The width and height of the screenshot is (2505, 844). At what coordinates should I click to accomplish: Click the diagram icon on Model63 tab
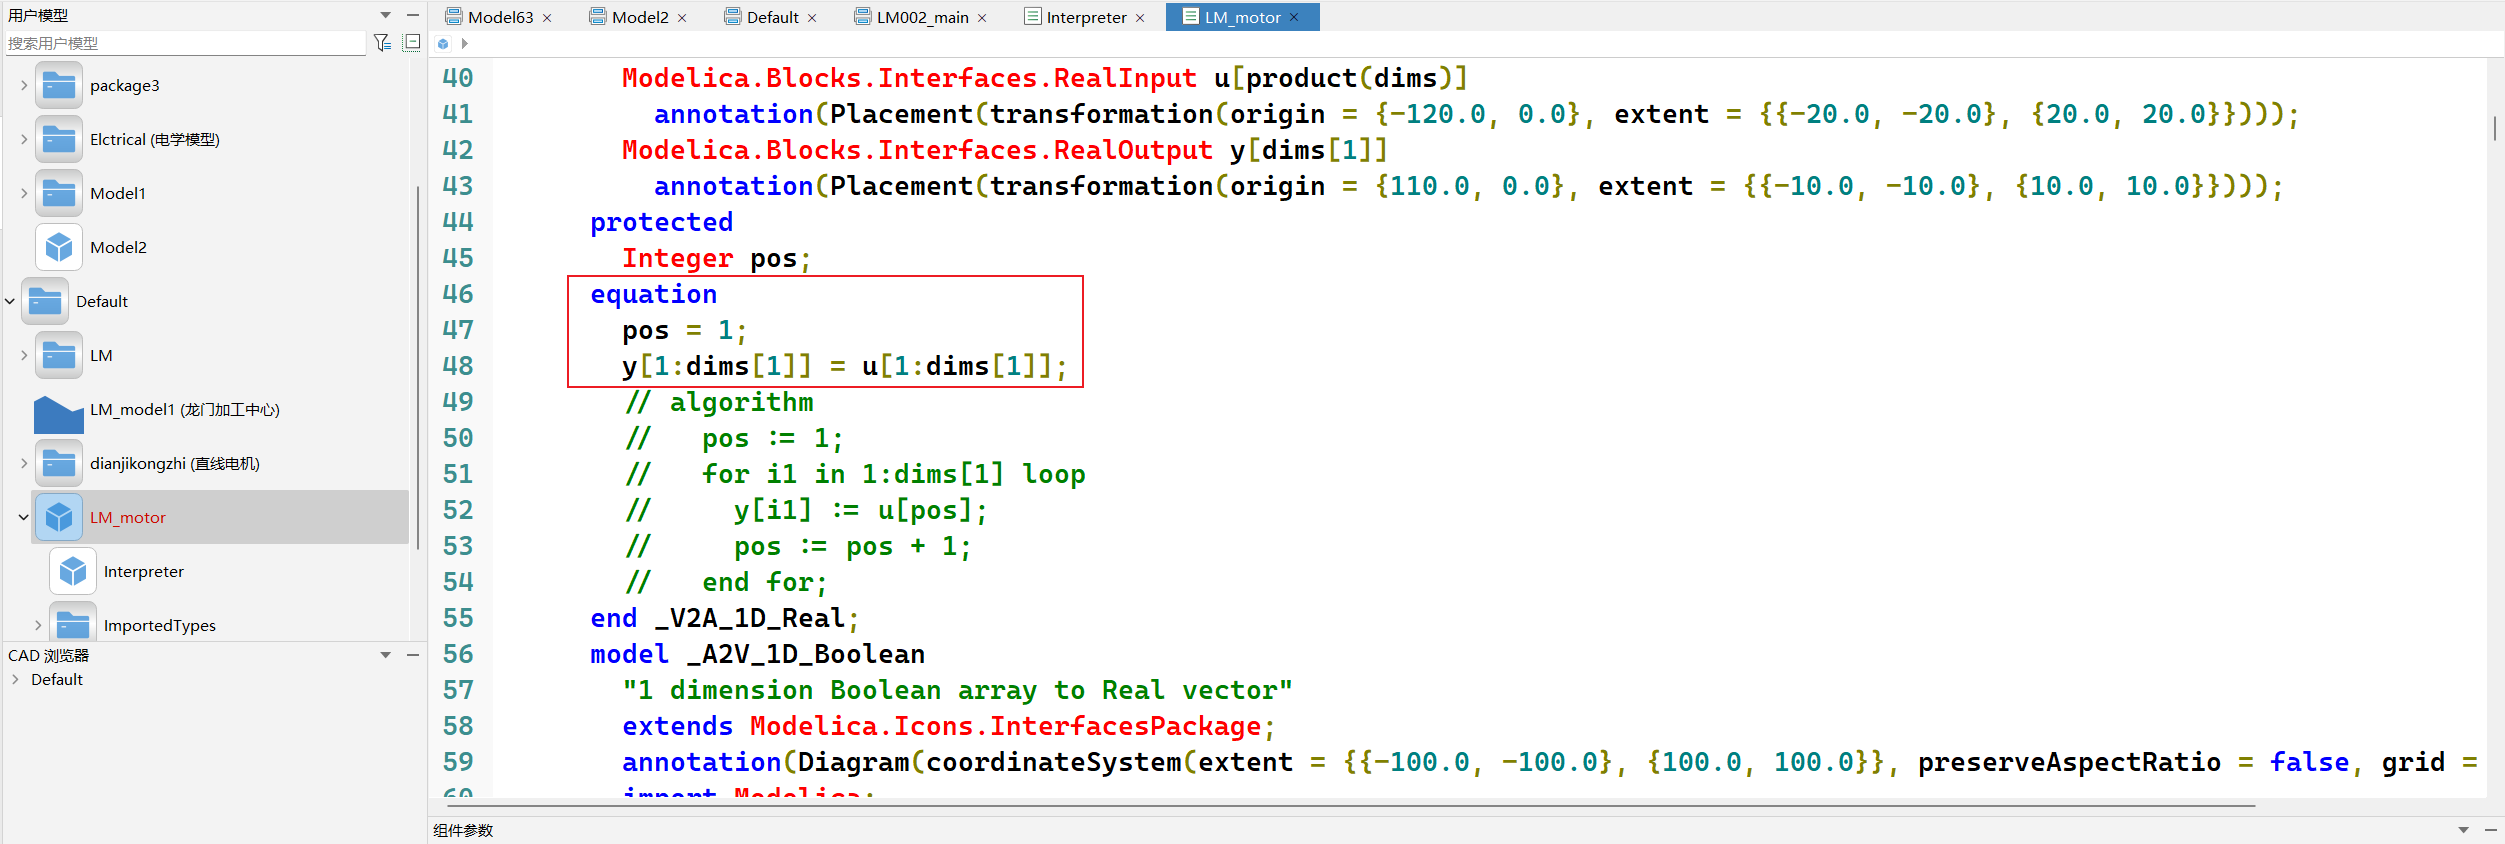point(454,16)
